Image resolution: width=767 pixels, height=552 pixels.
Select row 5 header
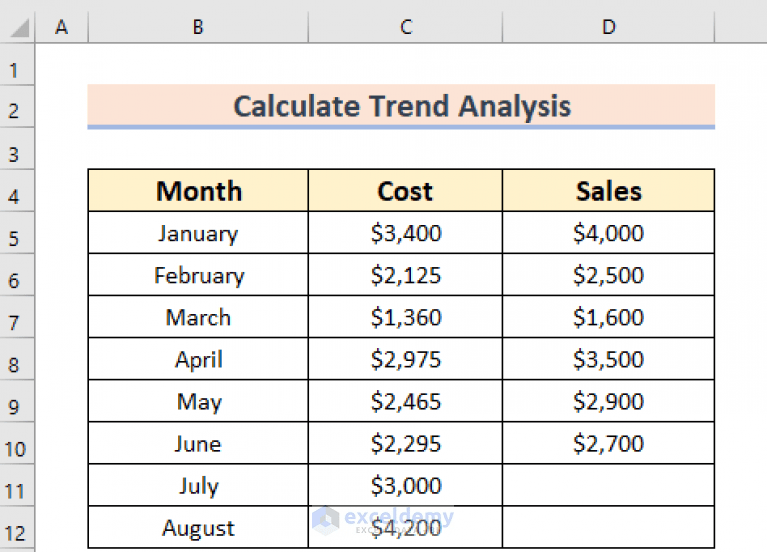[17, 233]
